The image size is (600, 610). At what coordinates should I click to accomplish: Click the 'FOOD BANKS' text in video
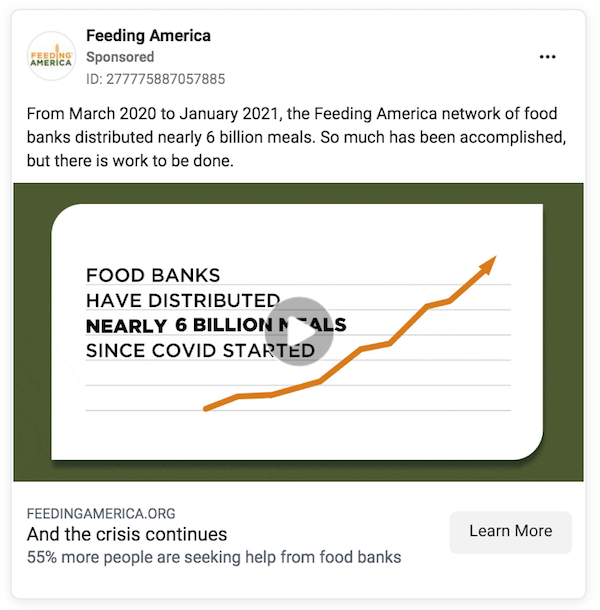tap(153, 275)
